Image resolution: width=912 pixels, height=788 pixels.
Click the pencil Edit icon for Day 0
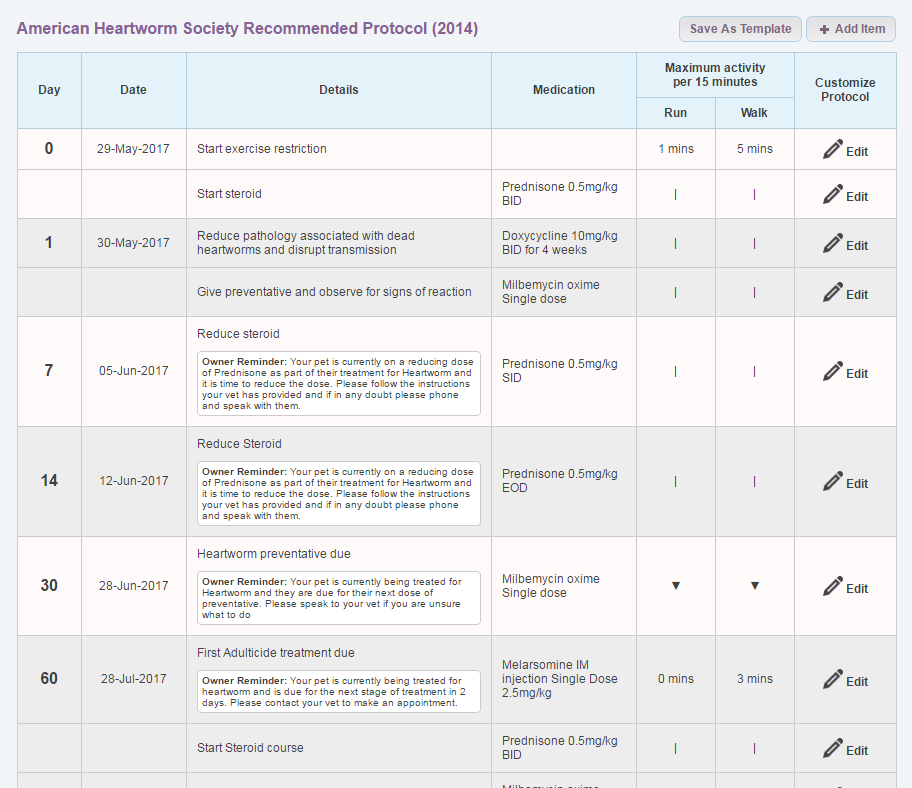(x=844, y=150)
